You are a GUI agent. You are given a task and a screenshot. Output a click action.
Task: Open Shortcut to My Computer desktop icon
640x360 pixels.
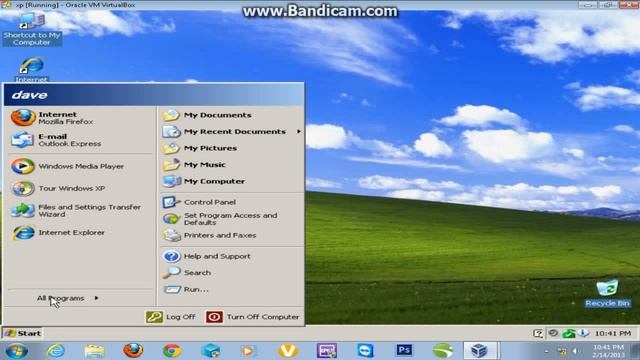click(x=32, y=29)
